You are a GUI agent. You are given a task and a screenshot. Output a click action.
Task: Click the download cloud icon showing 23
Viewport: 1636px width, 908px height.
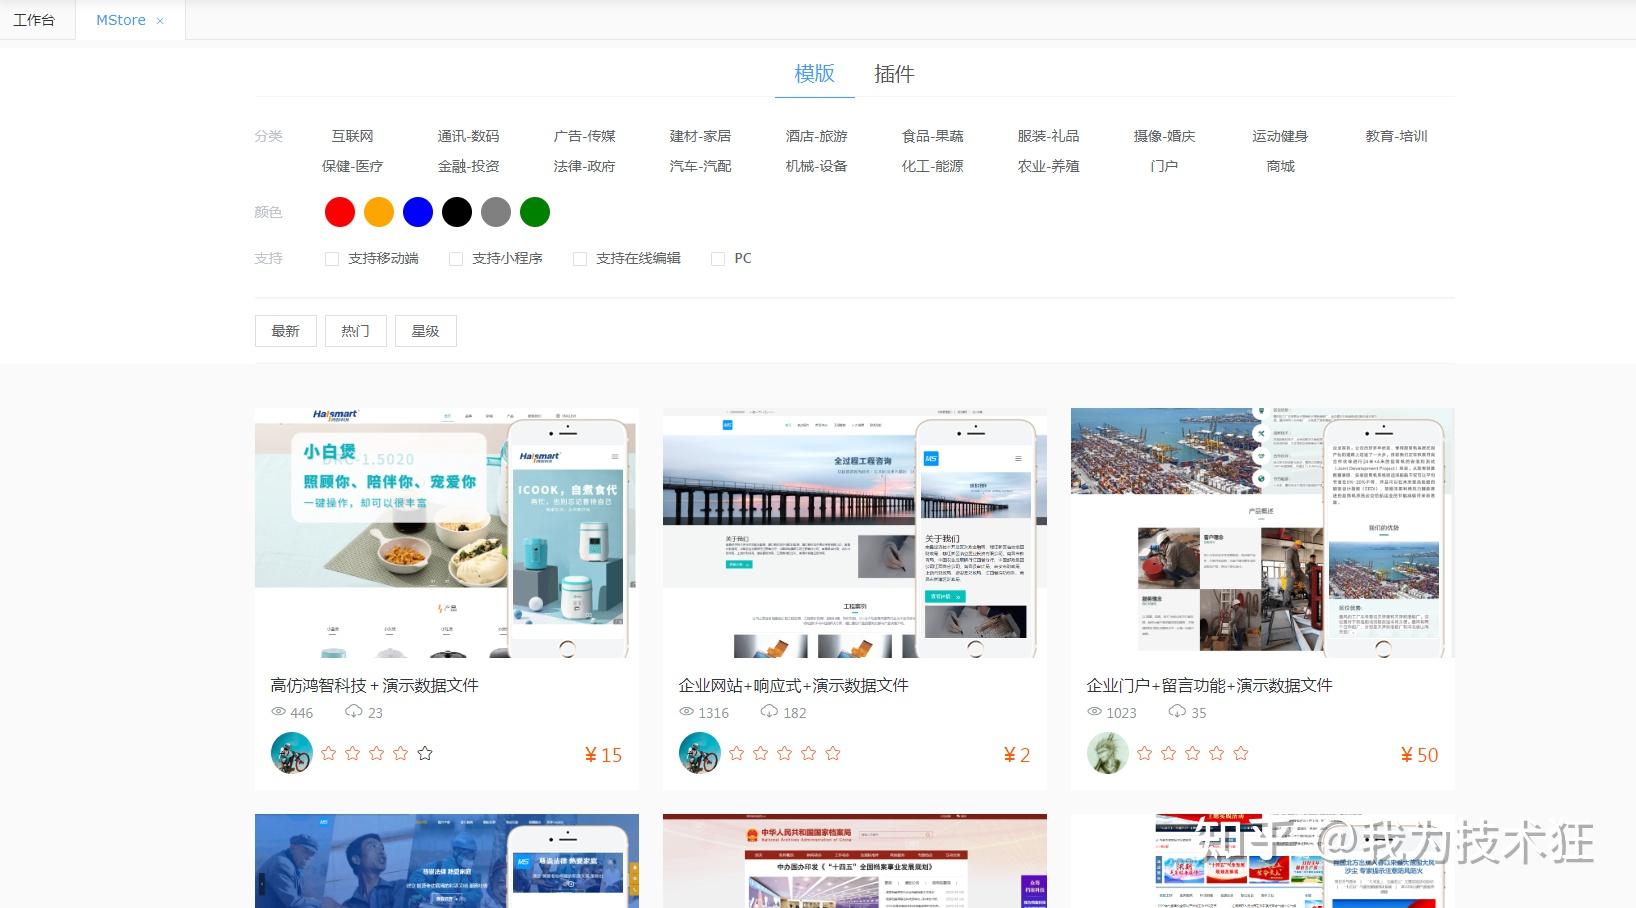(355, 711)
